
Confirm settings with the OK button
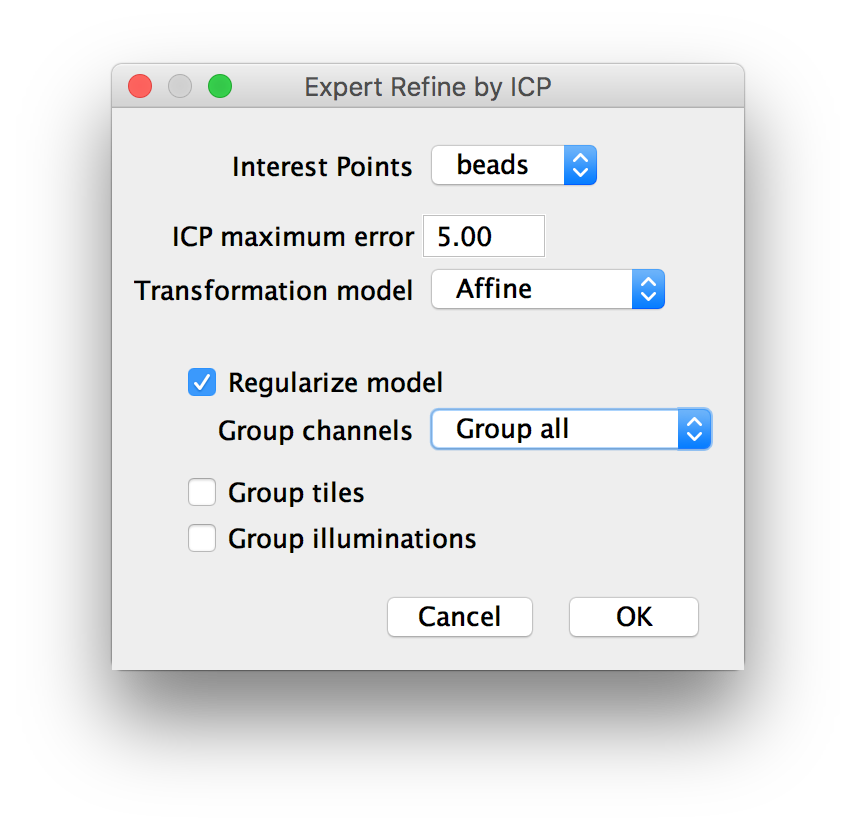634,617
